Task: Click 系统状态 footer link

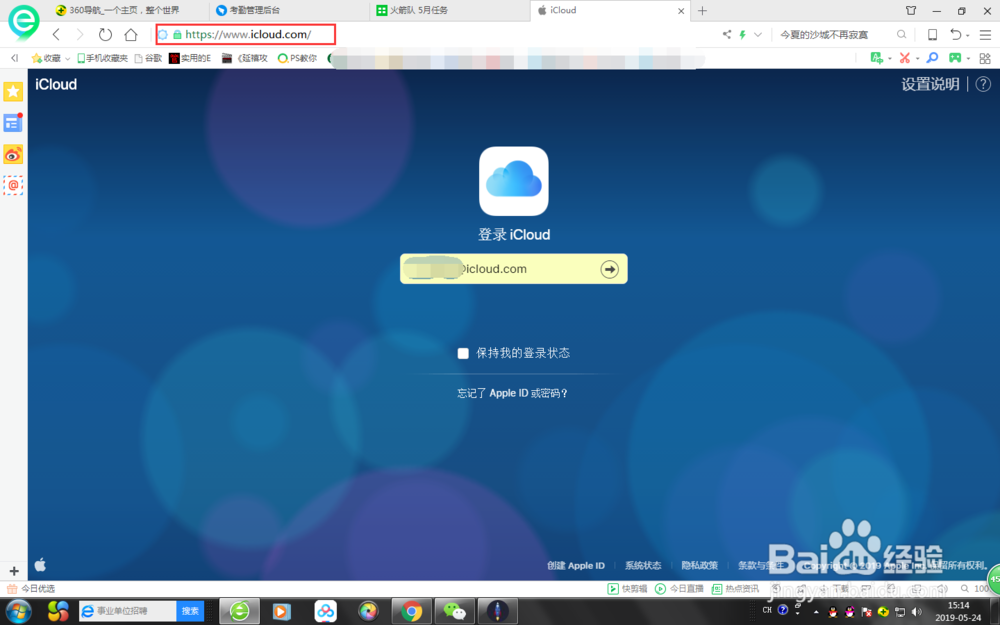Action: pos(643,566)
